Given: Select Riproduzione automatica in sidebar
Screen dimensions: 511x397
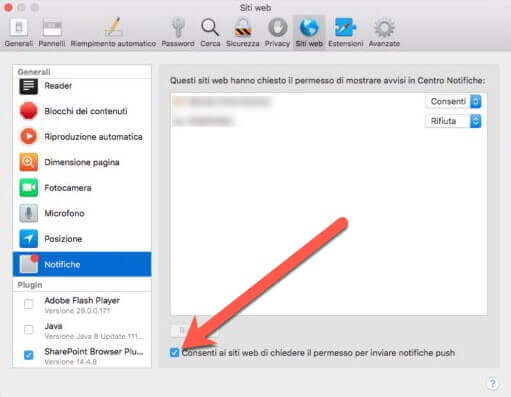Looking at the screenshot, I should tap(82, 137).
